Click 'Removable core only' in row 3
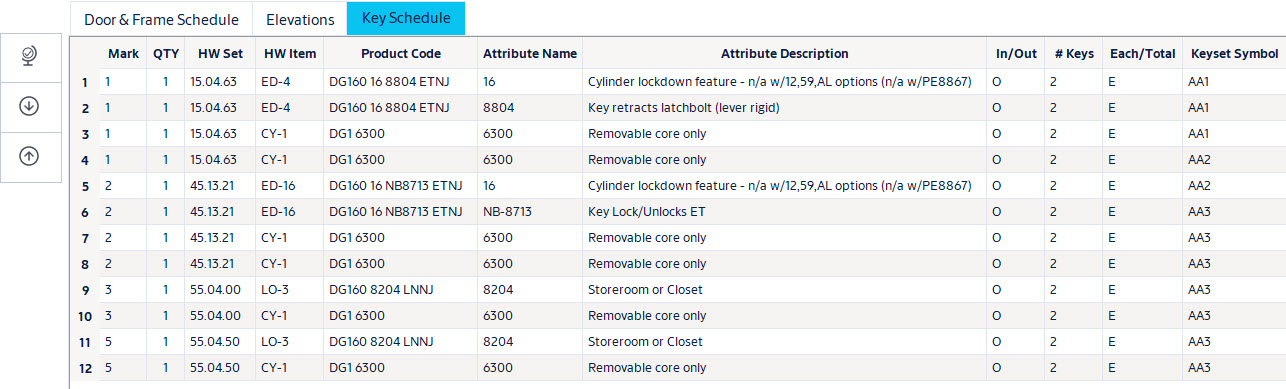1286x389 pixels. (x=647, y=134)
